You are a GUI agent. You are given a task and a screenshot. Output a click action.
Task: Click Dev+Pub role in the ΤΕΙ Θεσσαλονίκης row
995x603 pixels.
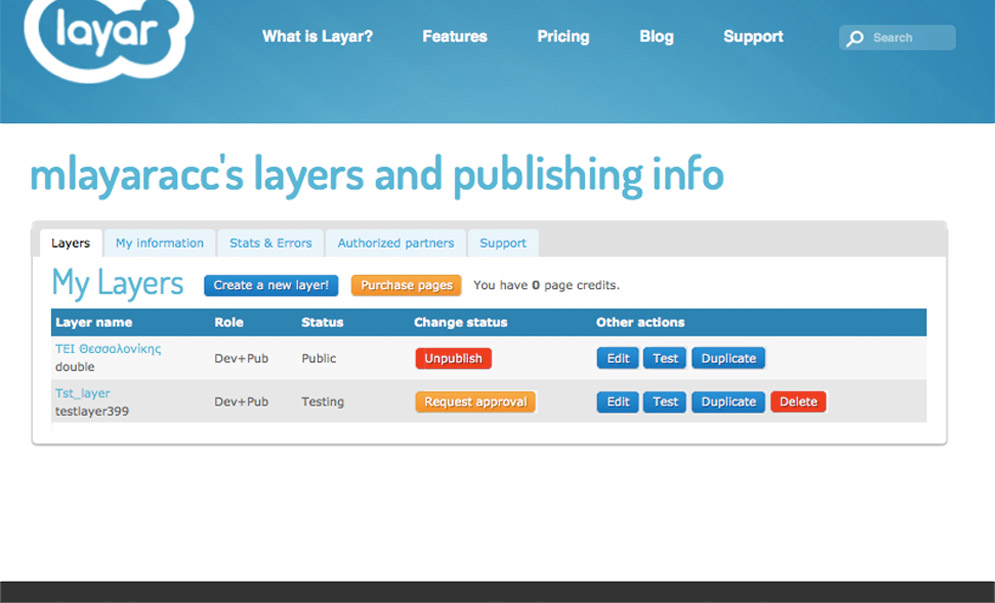(x=241, y=359)
